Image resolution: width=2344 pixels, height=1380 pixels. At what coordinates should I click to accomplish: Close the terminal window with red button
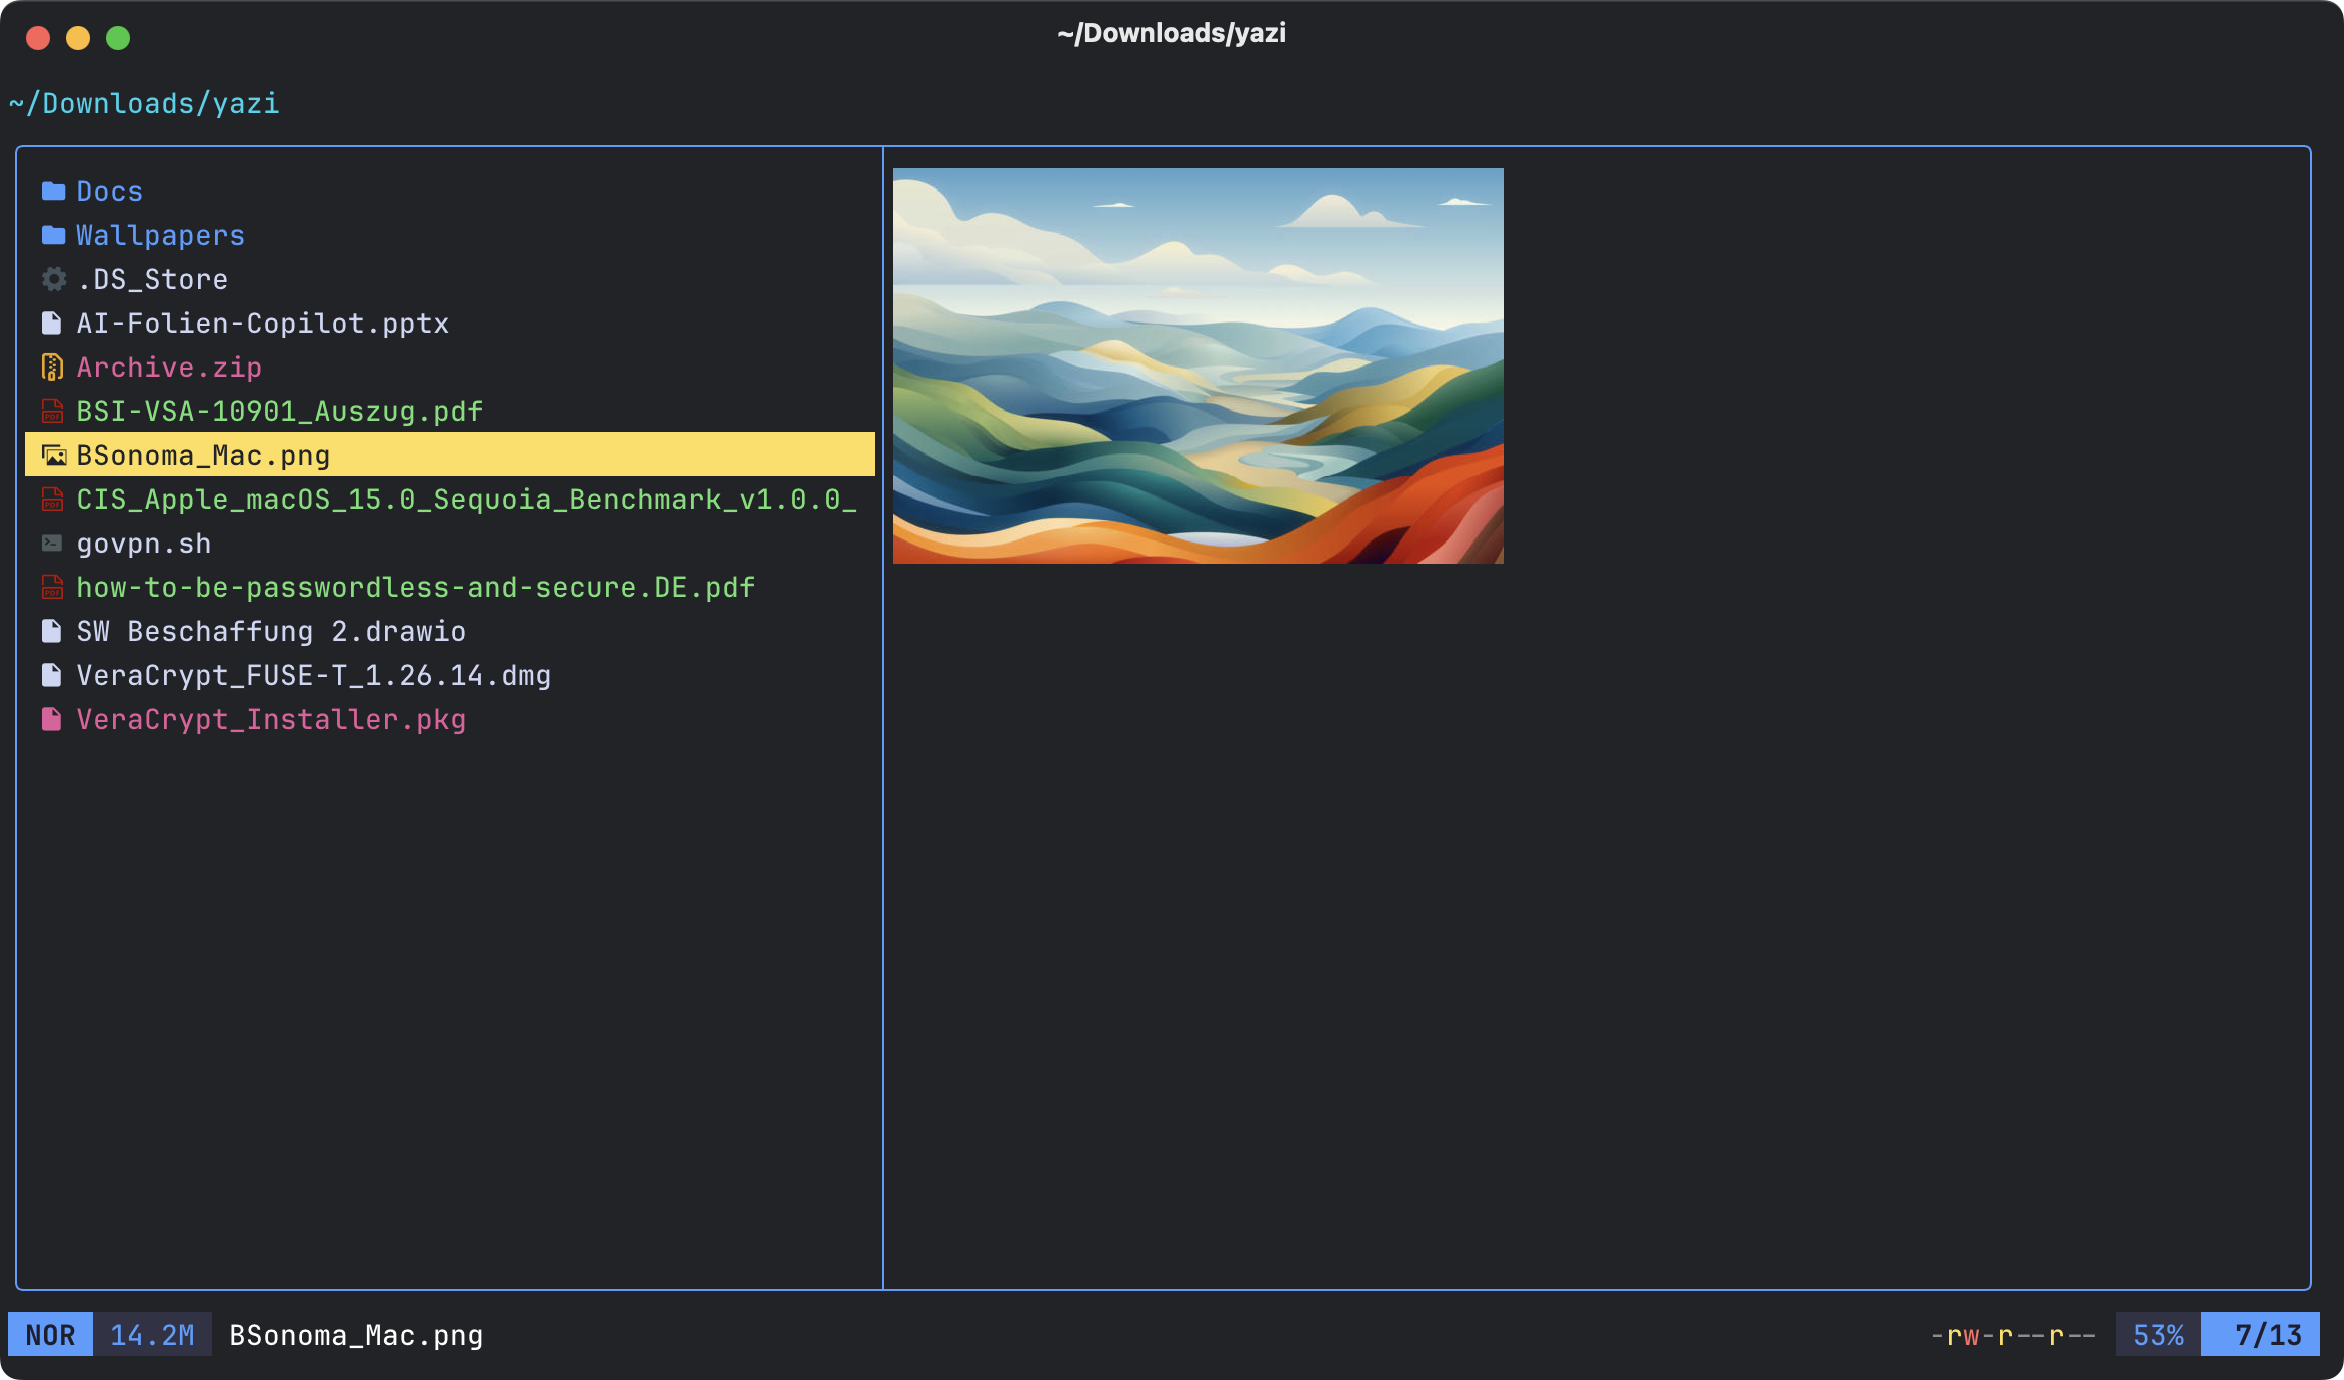coord(38,38)
